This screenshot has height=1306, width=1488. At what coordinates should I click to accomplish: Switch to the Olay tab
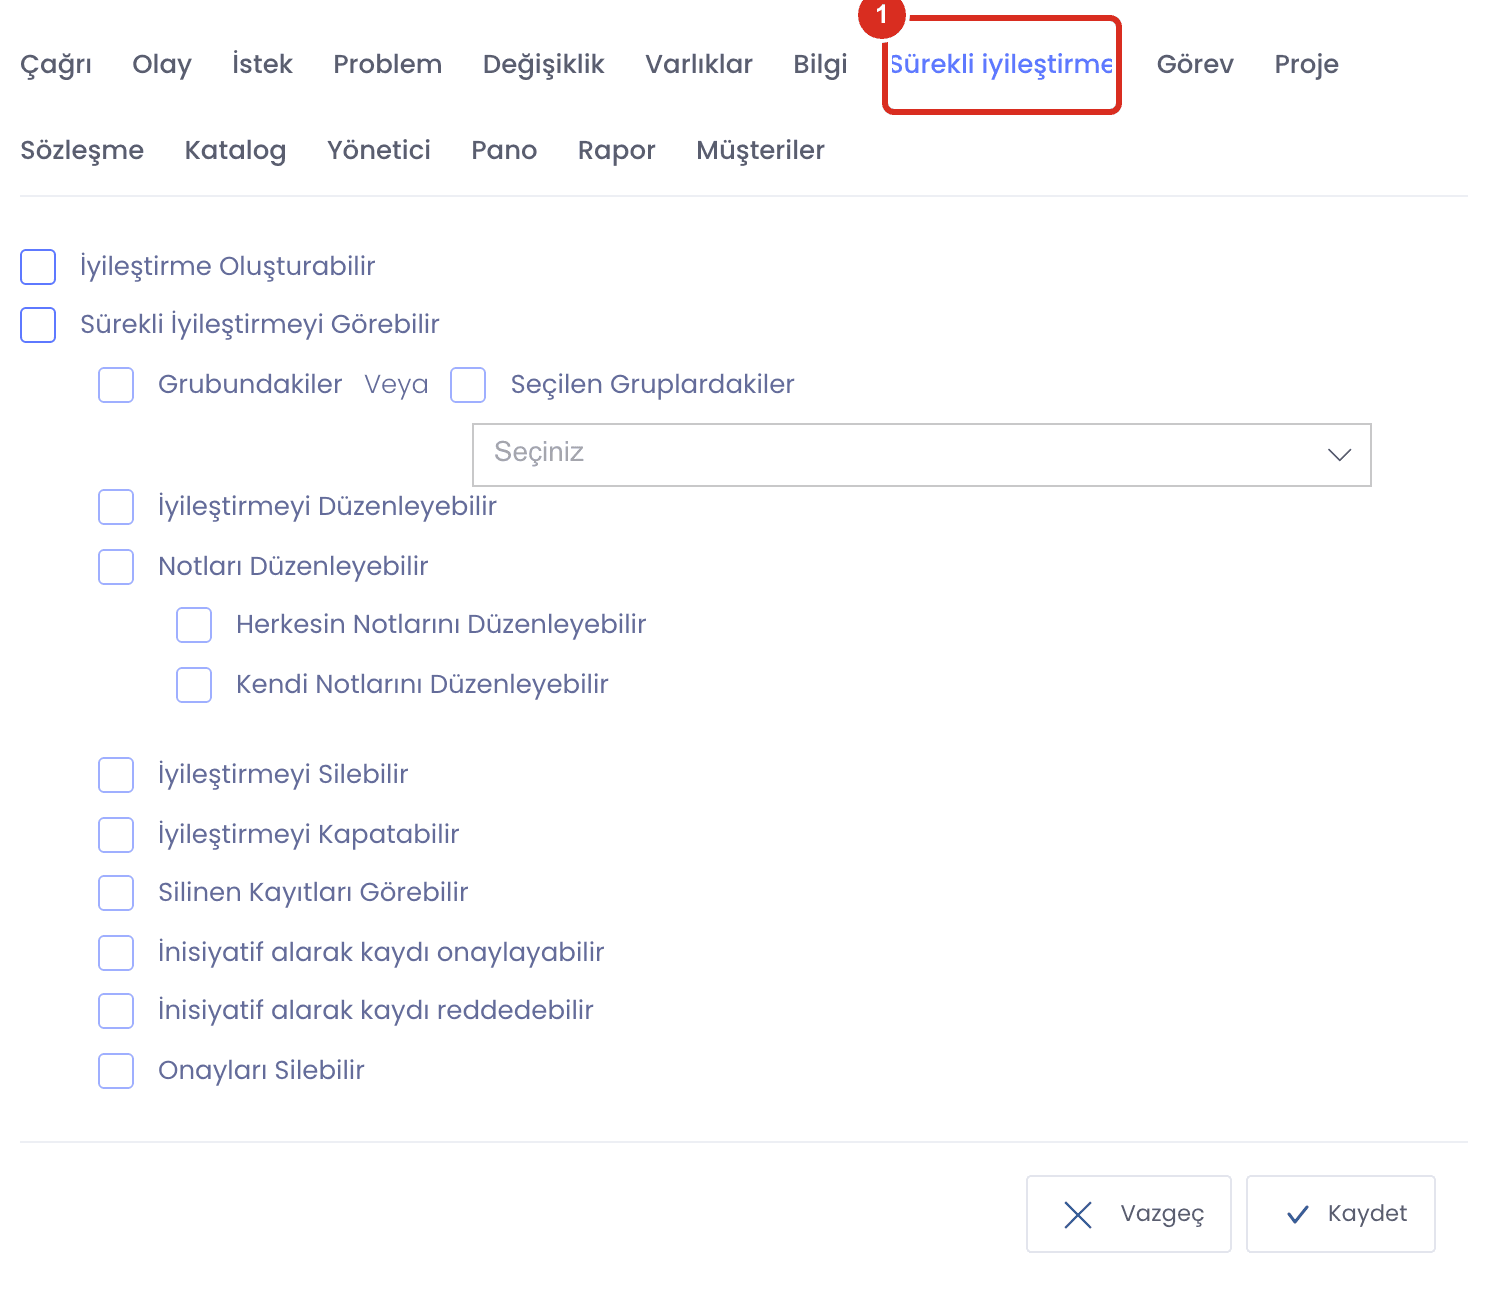pos(162,65)
